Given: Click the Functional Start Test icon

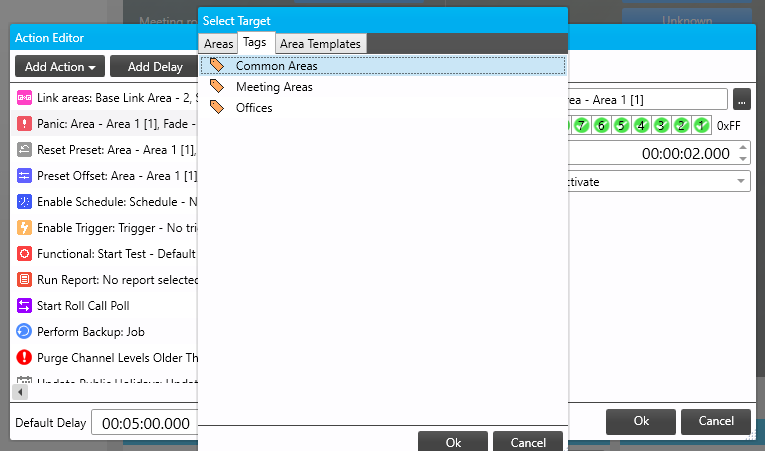Looking at the screenshot, I should coord(24,253).
